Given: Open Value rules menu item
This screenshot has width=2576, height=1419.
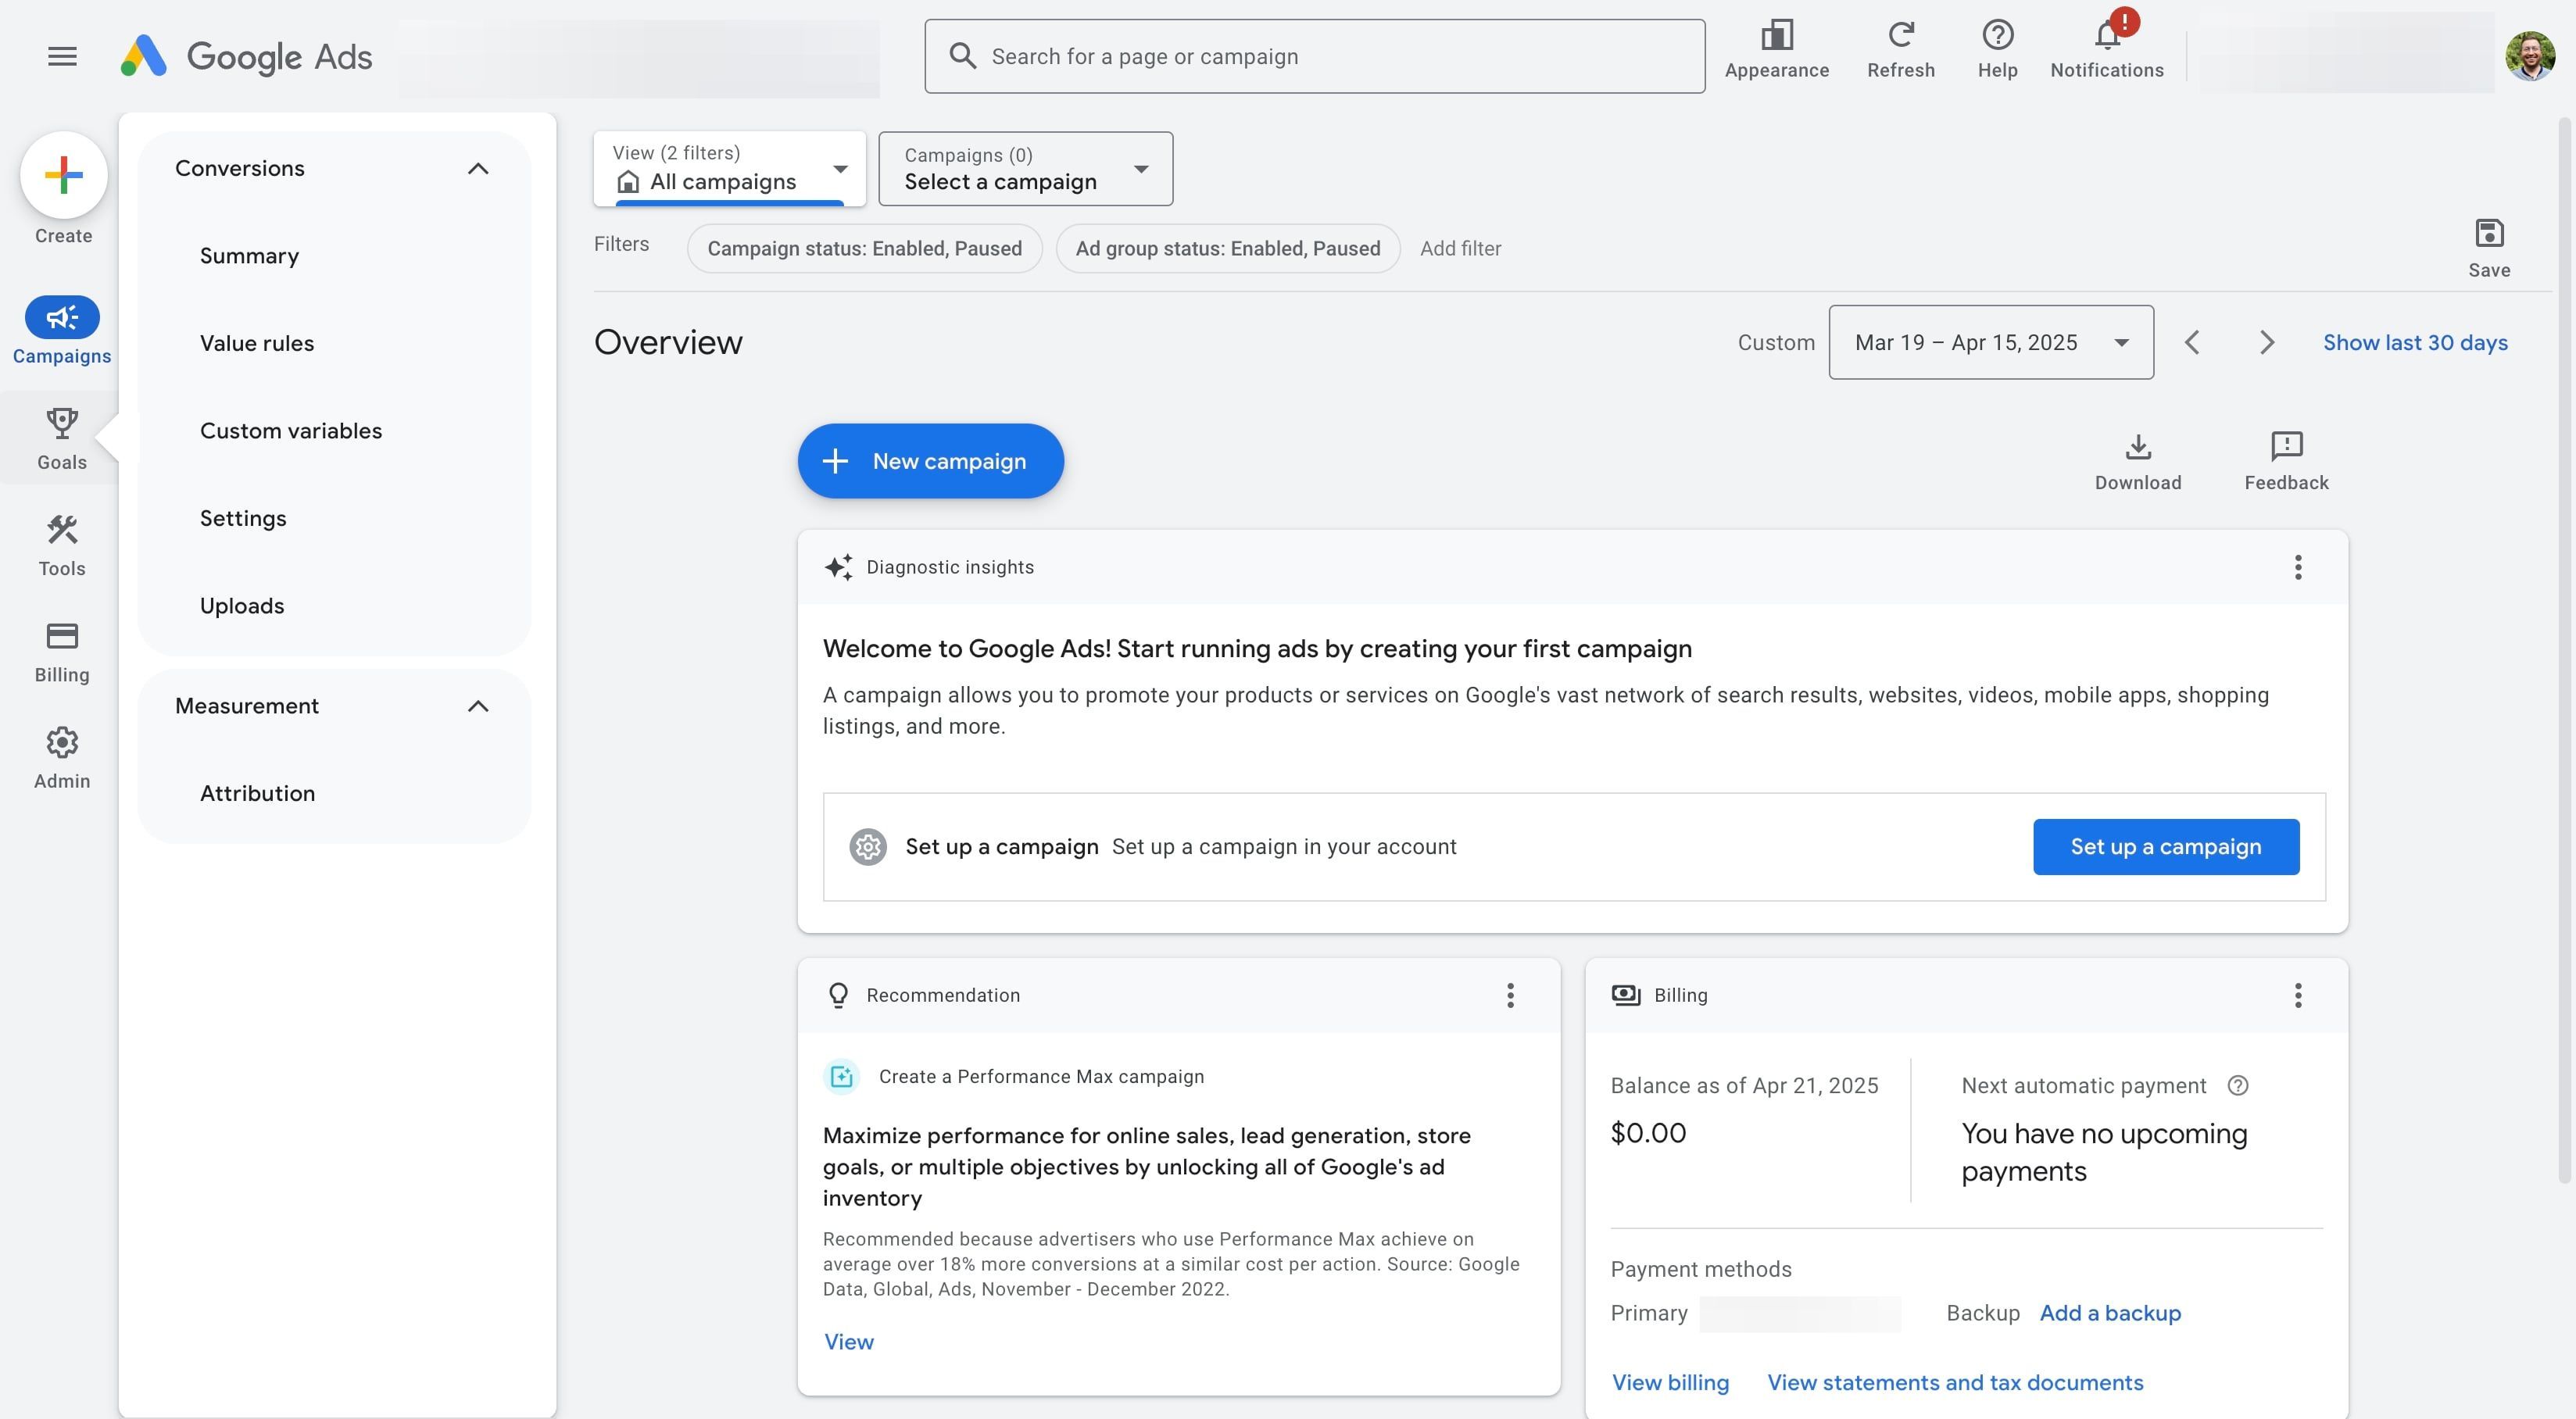Looking at the screenshot, I should click(x=257, y=343).
